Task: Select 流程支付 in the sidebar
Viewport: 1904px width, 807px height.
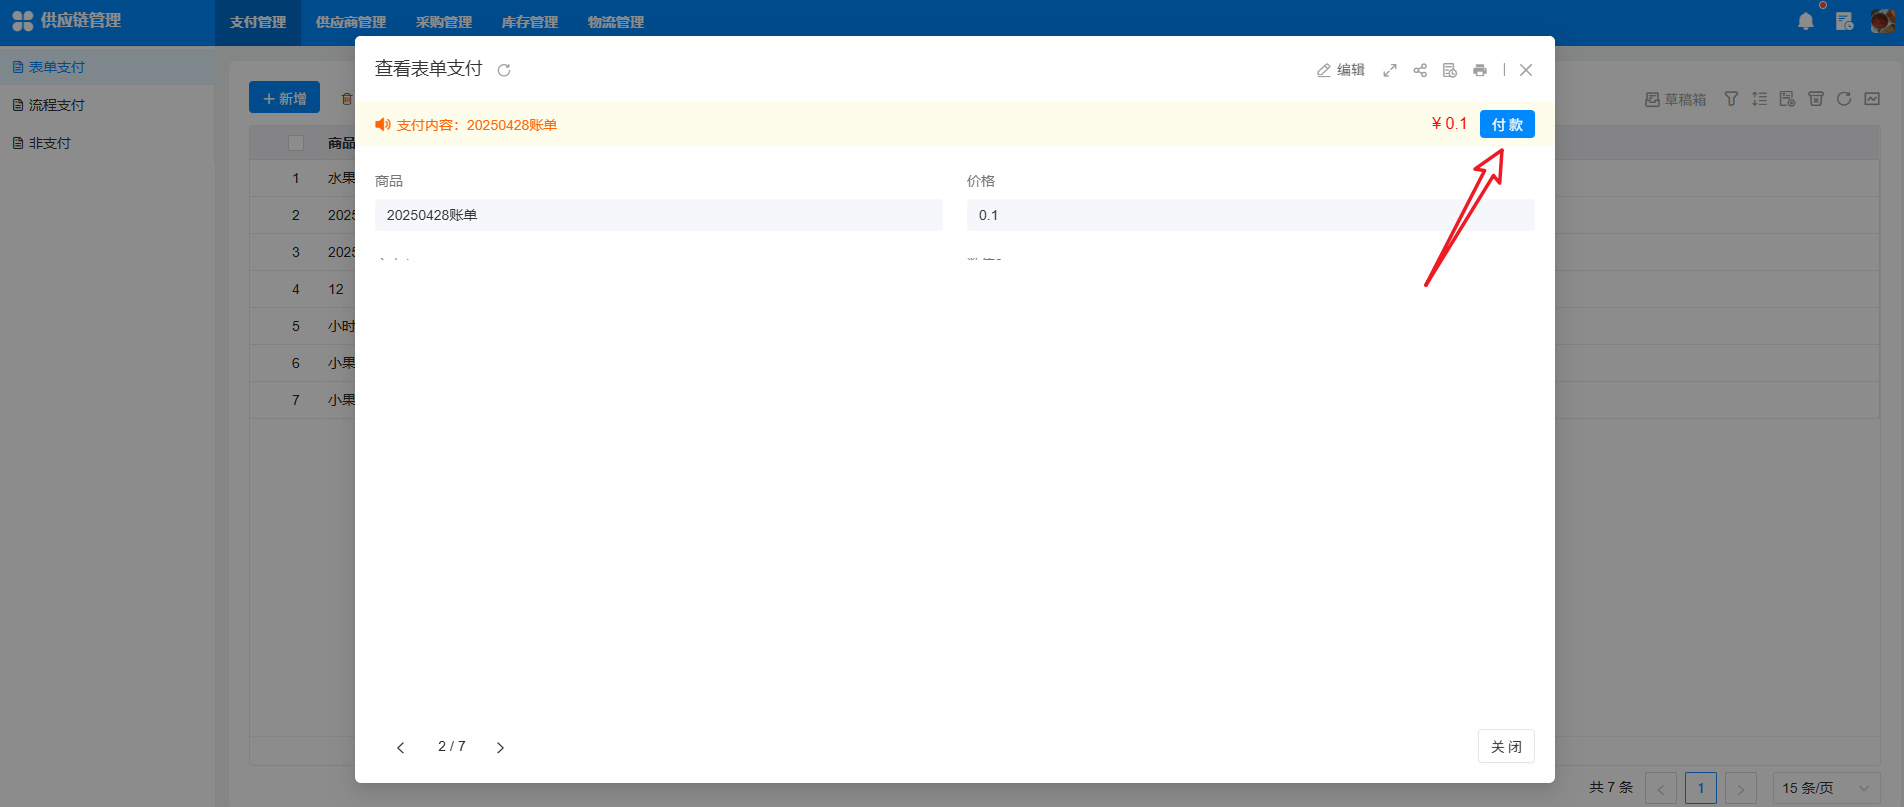Action: (x=56, y=105)
